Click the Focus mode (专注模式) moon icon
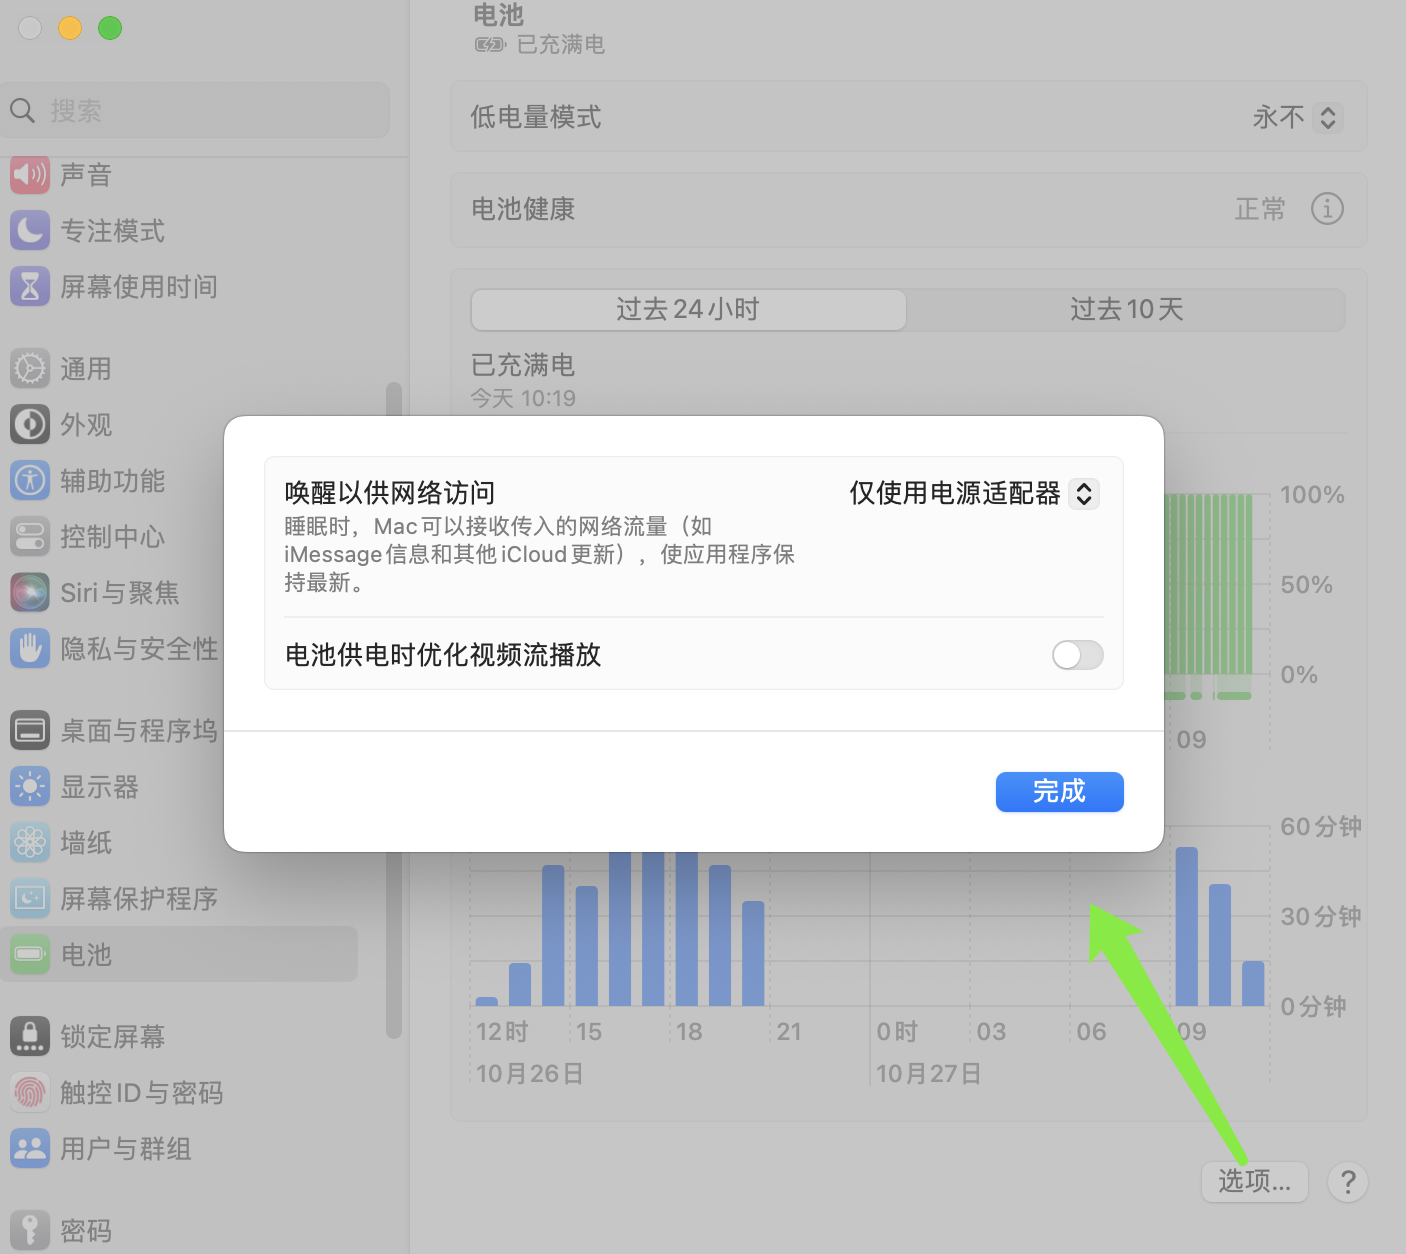Image resolution: width=1406 pixels, height=1254 pixels. coord(30,231)
